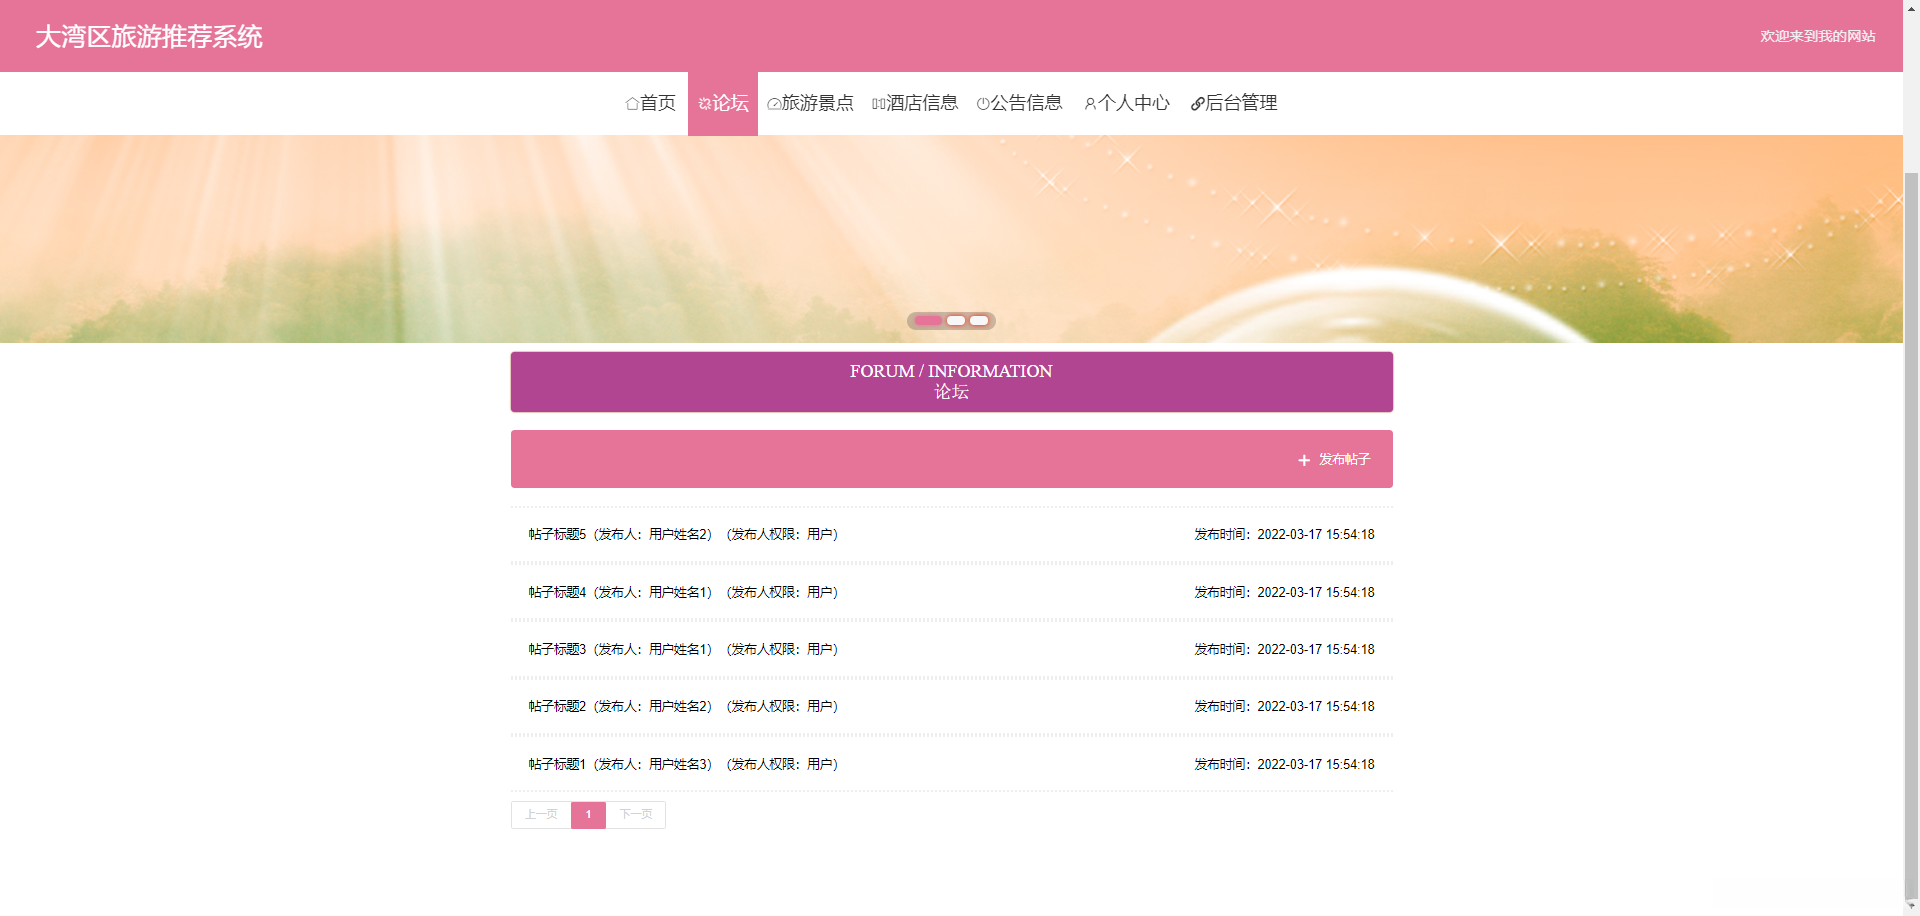Click the publish time of 帖子标题4
The height and width of the screenshot is (916, 1920).
point(1284,593)
